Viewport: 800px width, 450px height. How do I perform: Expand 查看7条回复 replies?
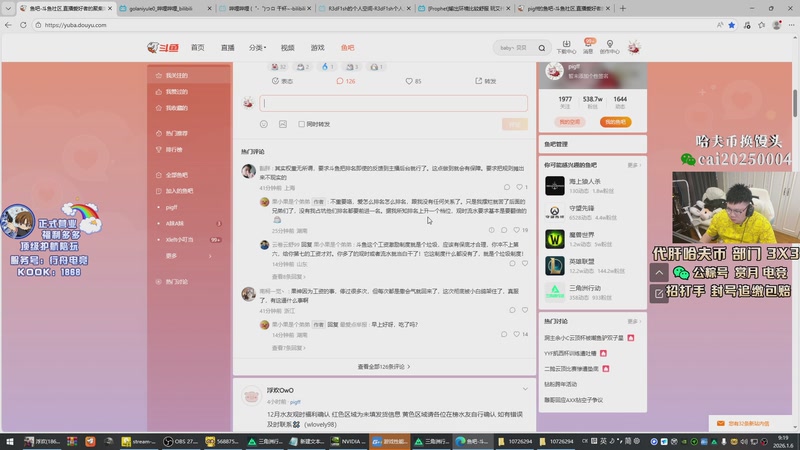point(288,348)
